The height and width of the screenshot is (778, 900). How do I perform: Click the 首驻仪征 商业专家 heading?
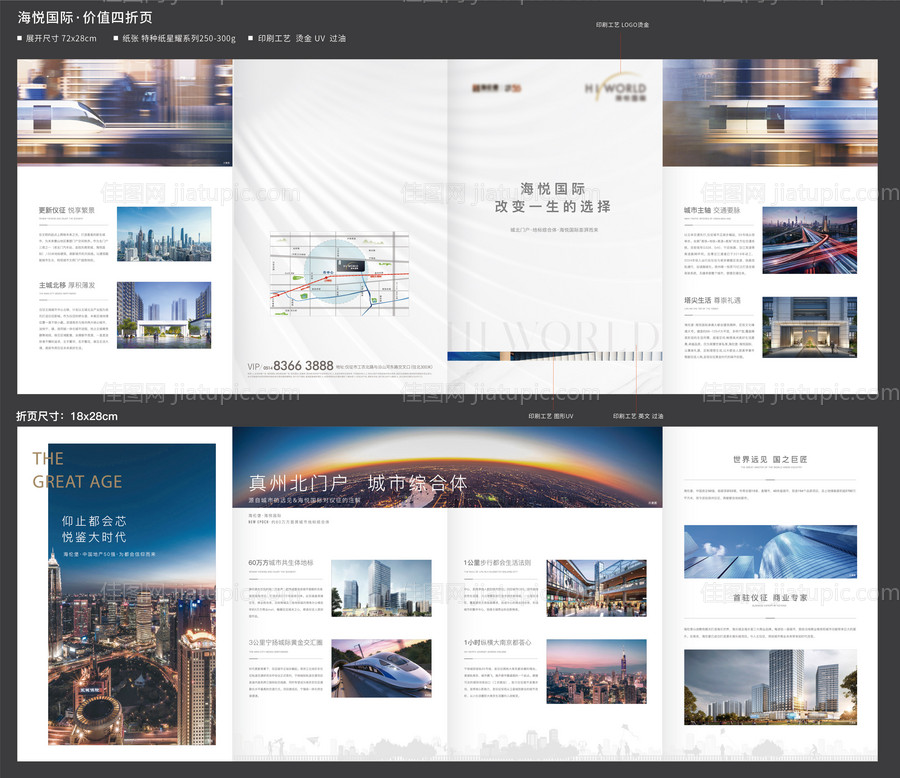pos(770,597)
